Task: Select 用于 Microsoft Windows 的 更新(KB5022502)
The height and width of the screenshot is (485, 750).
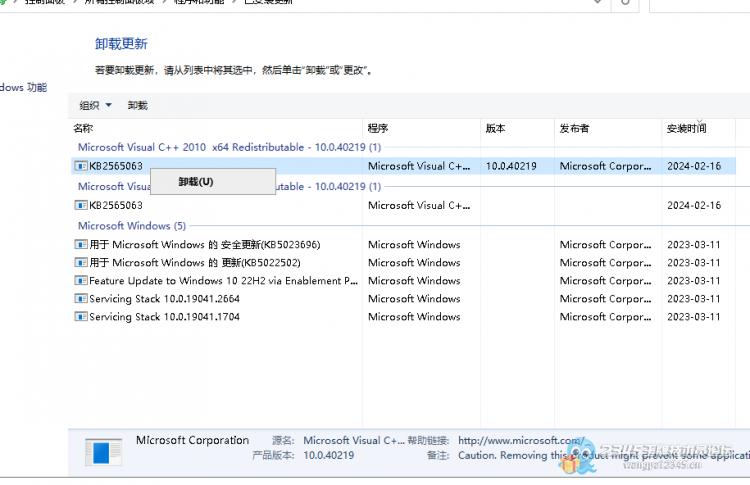Action: click(195, 263)
